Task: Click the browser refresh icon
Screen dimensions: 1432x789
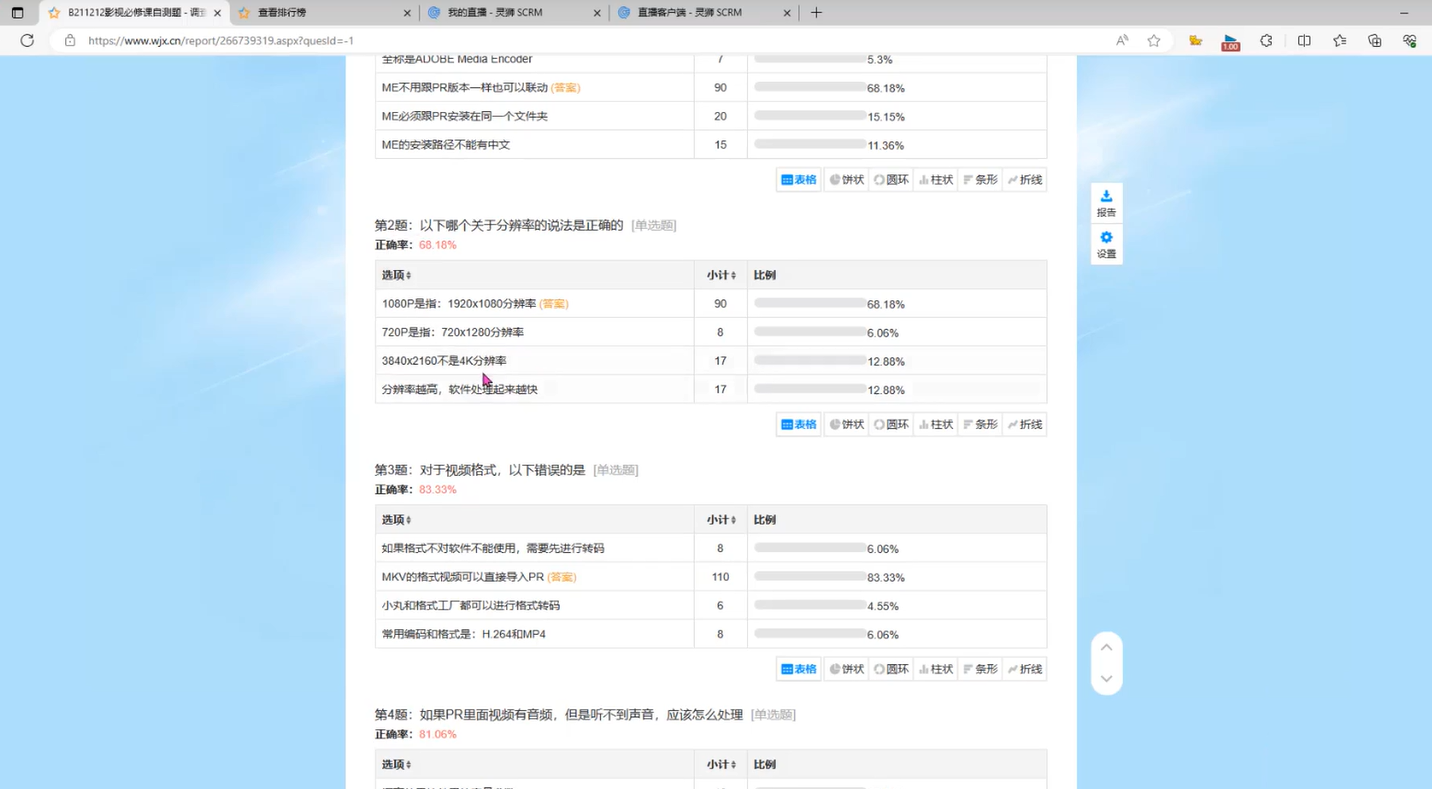Action: tap(27, 41)
